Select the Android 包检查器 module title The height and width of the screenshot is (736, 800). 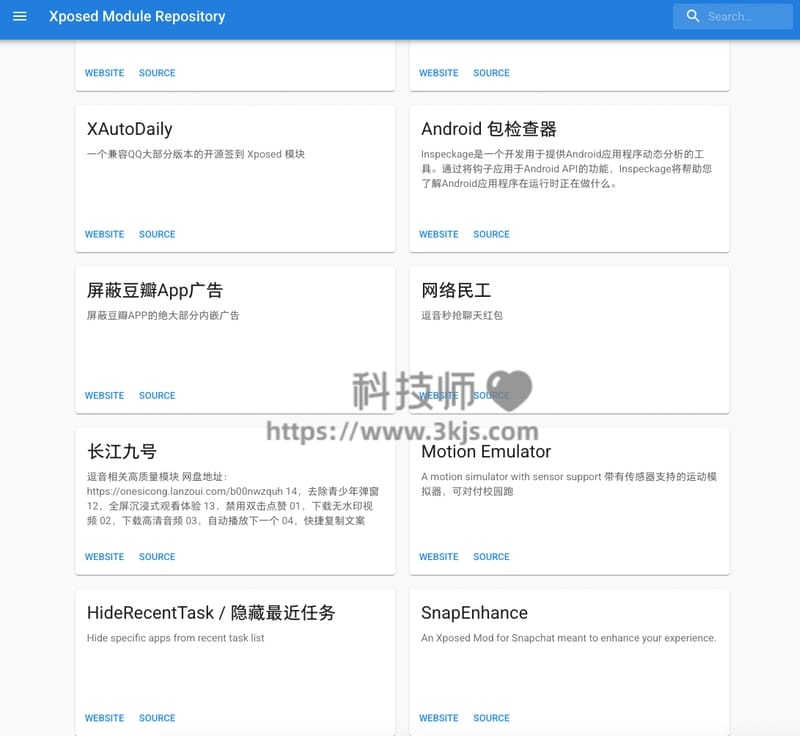[x=489, y=129]
